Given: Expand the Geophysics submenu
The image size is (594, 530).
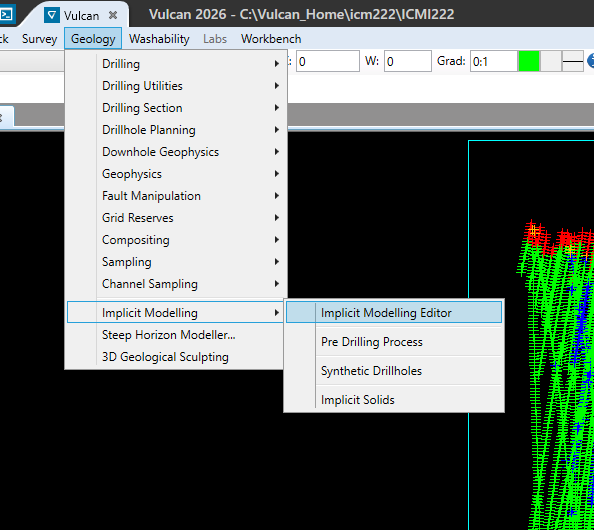Looking at the screenshot, I should 177,174.
